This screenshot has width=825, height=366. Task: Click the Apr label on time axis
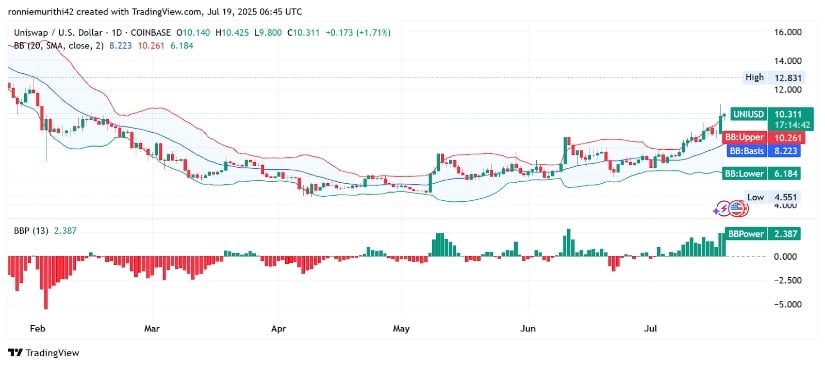(x=278, y=329)
